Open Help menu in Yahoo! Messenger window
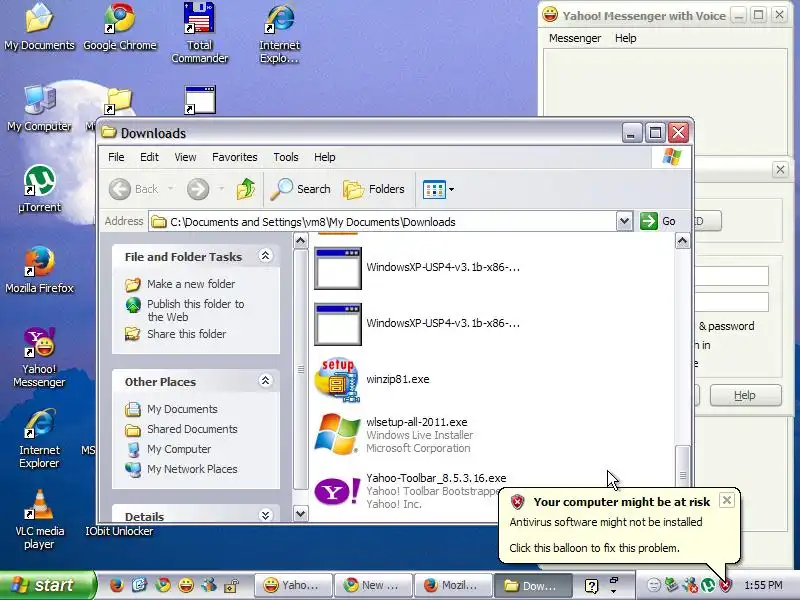Viewport: 800px width, 600px height. (625, 38)
